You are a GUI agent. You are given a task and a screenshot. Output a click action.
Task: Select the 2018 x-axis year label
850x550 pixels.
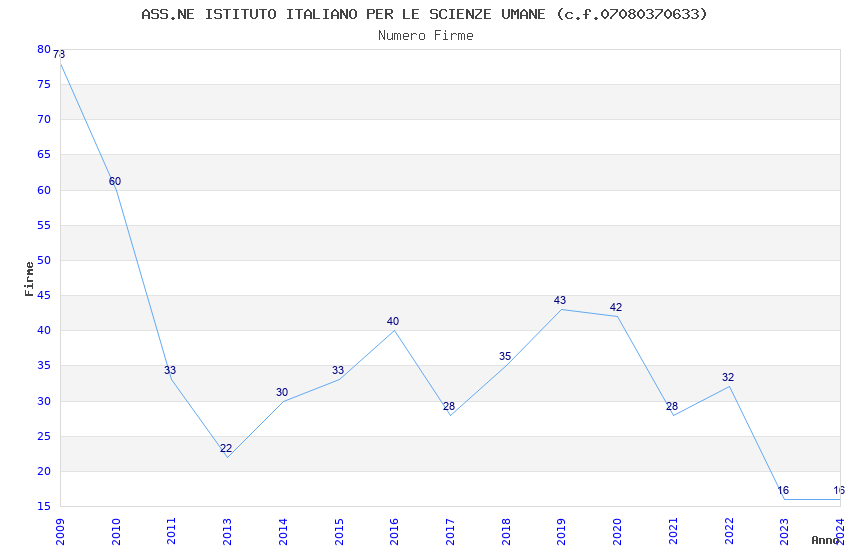pos(506,532)
